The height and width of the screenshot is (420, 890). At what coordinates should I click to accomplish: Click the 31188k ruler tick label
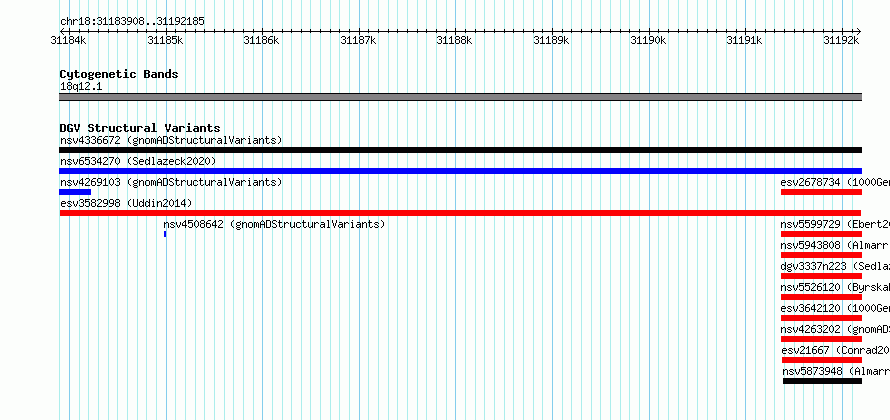click(x=454, y=40)
